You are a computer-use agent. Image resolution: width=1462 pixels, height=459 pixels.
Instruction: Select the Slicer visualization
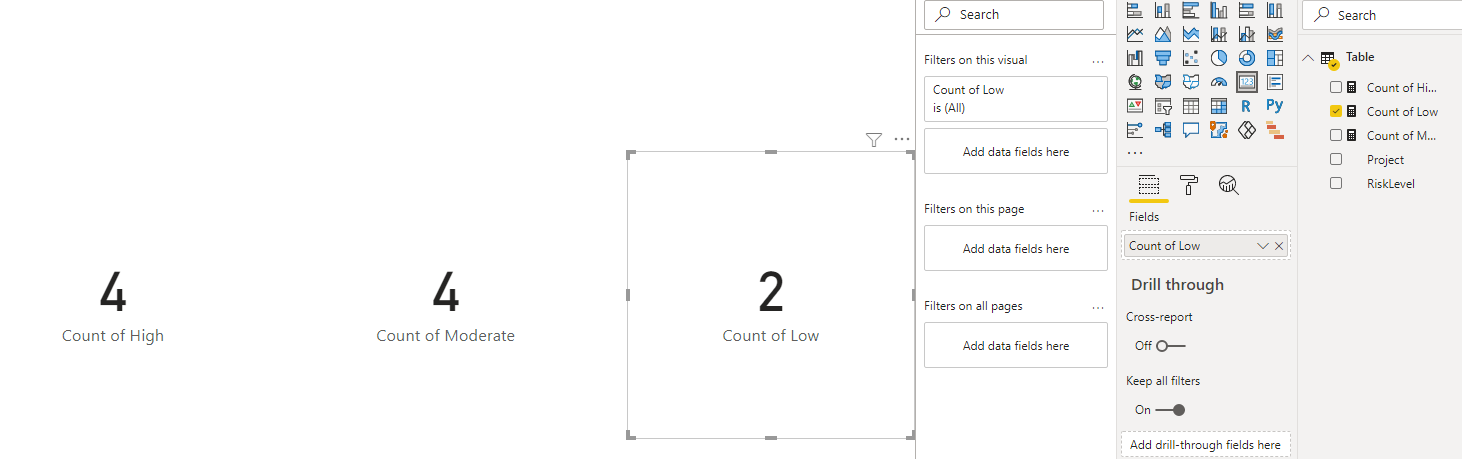[x=1163, y=106]
